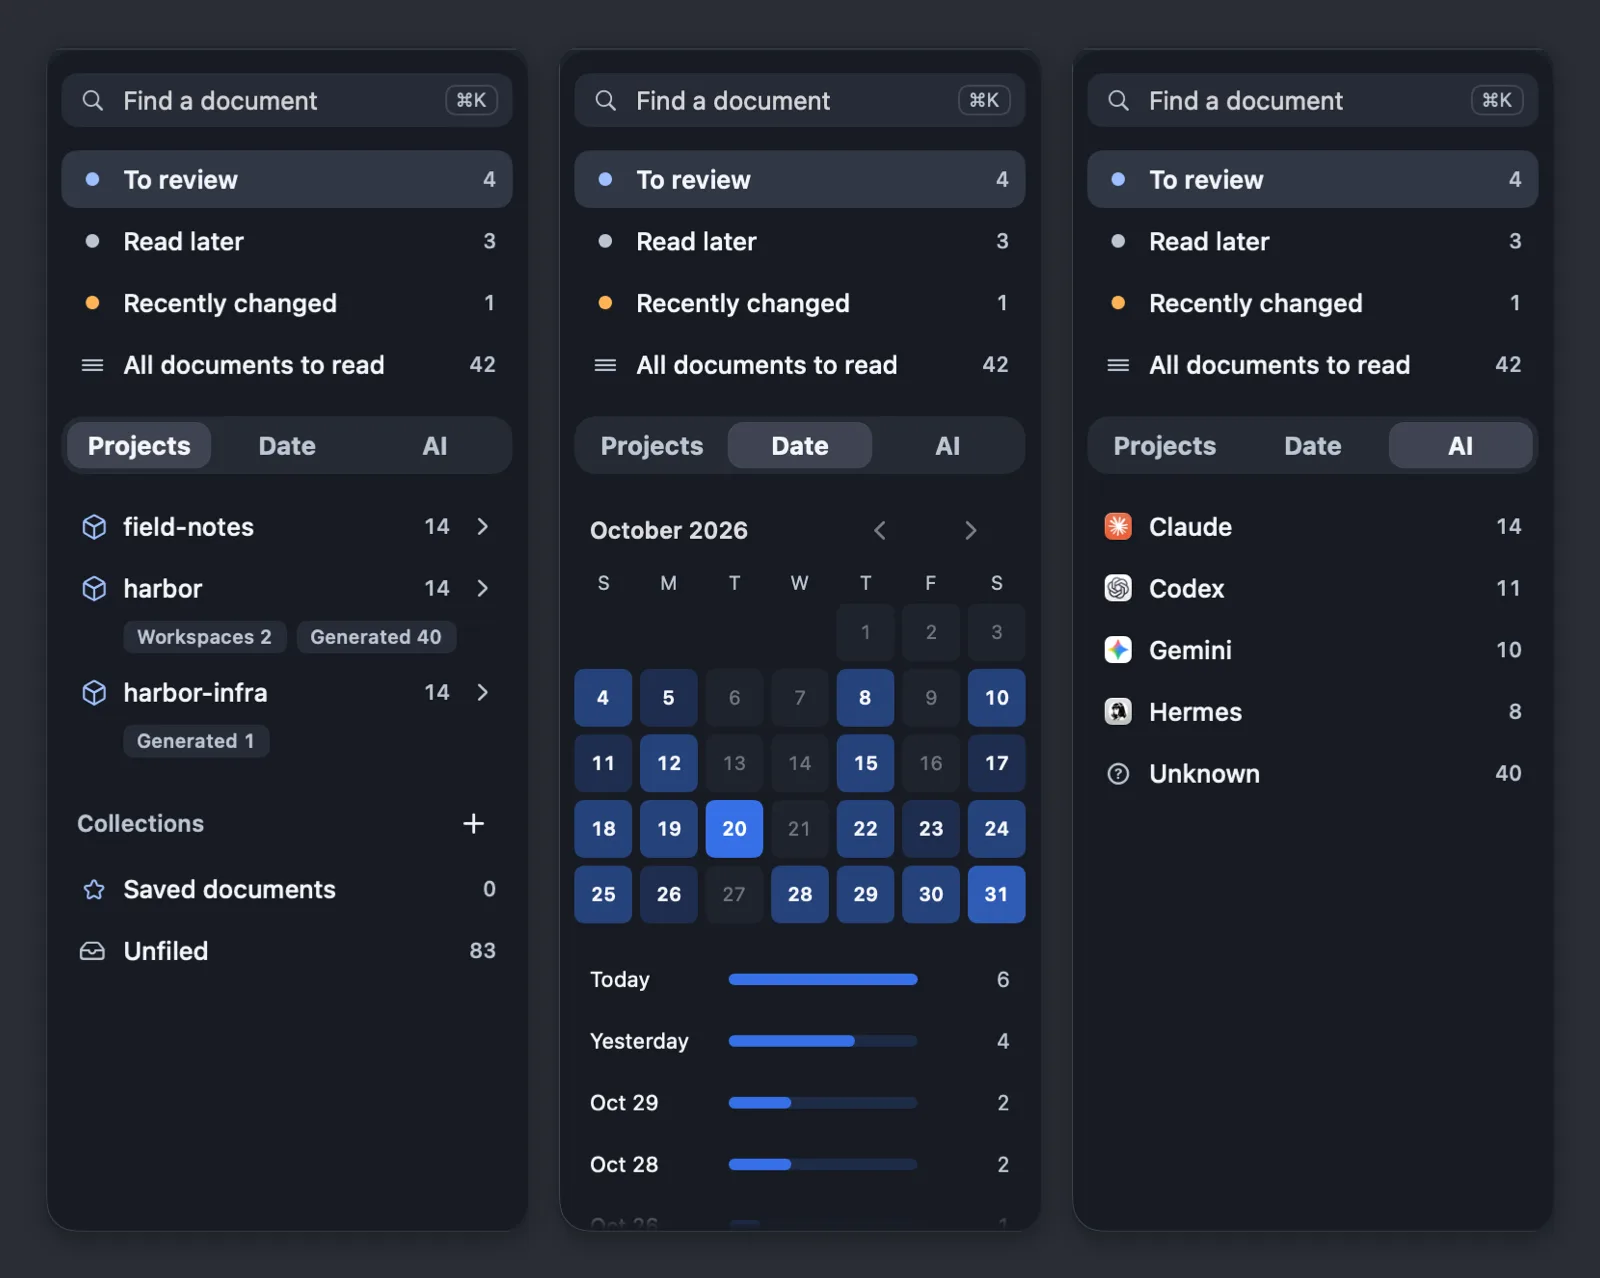Click the harbor project cube icon
The image size is (1600, 1278).
coord(94,589)
